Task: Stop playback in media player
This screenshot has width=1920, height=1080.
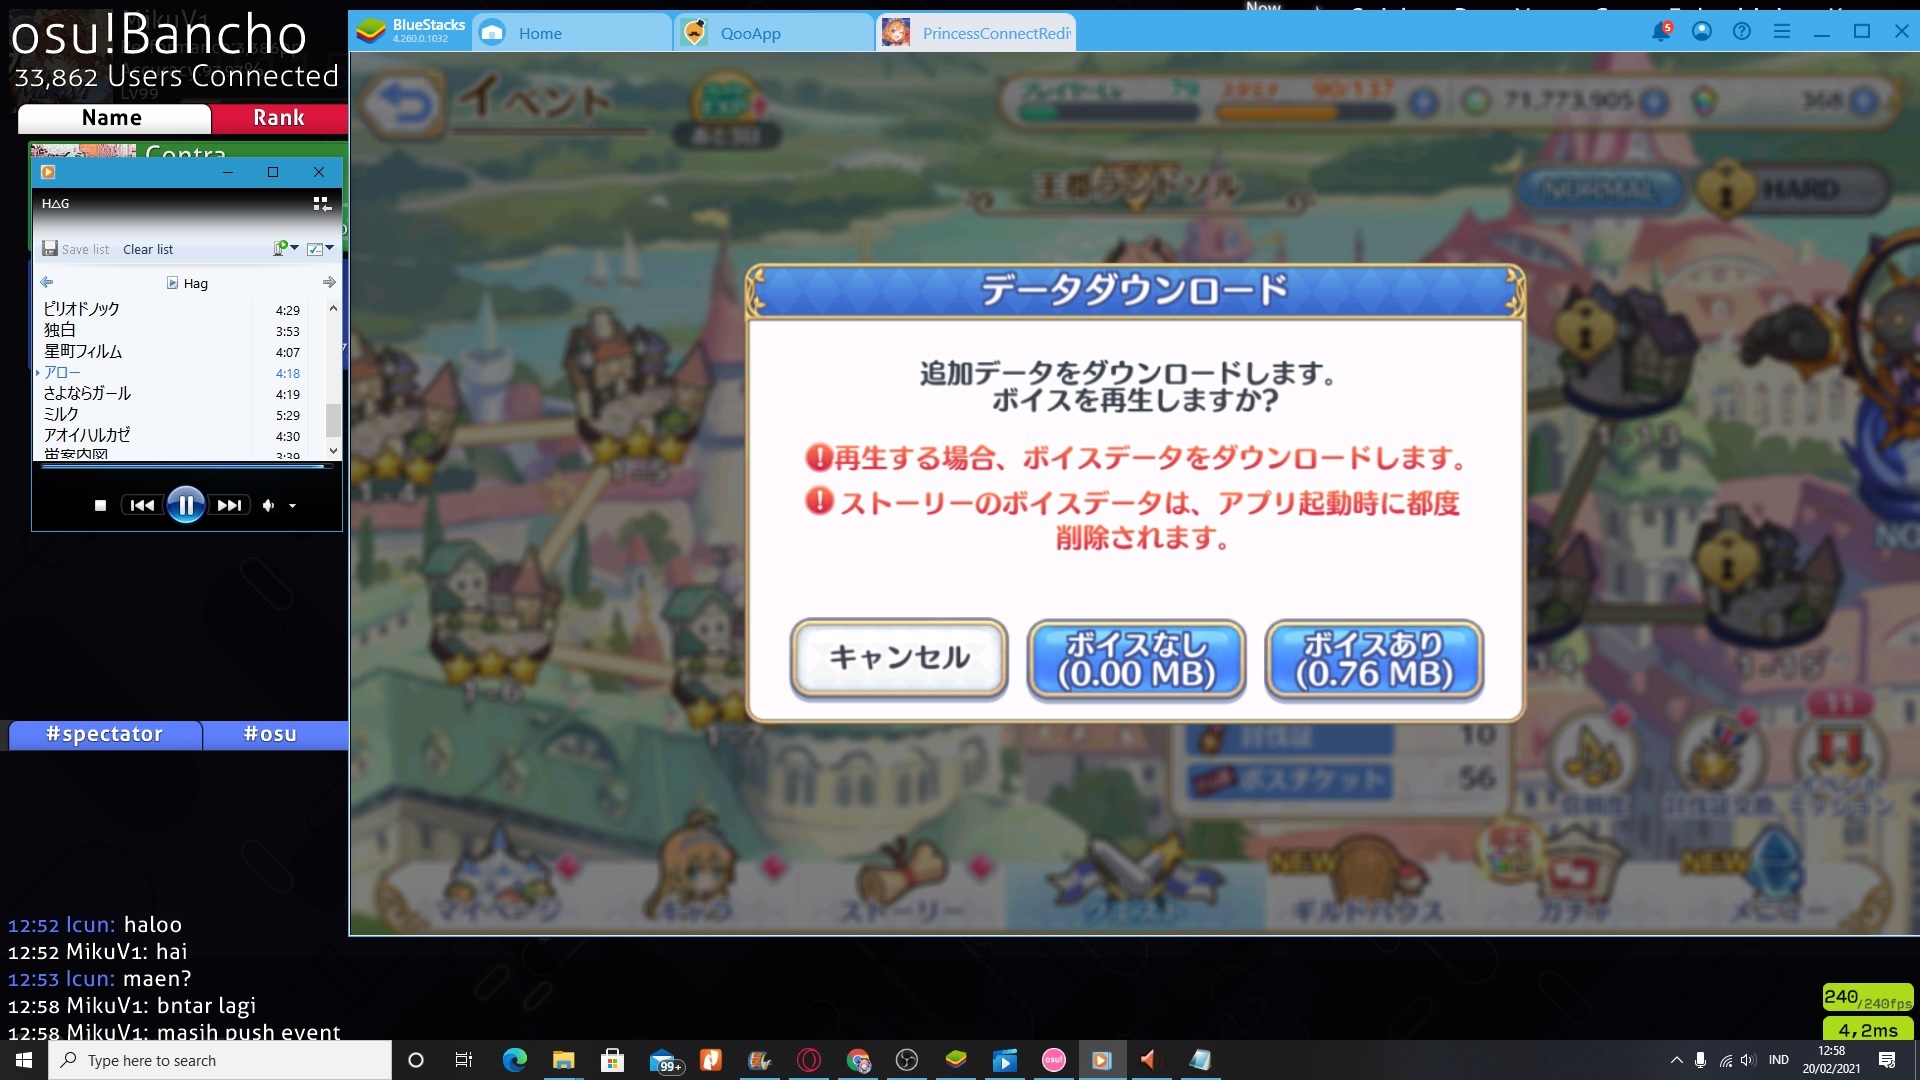Action: (x=100, y=506)
